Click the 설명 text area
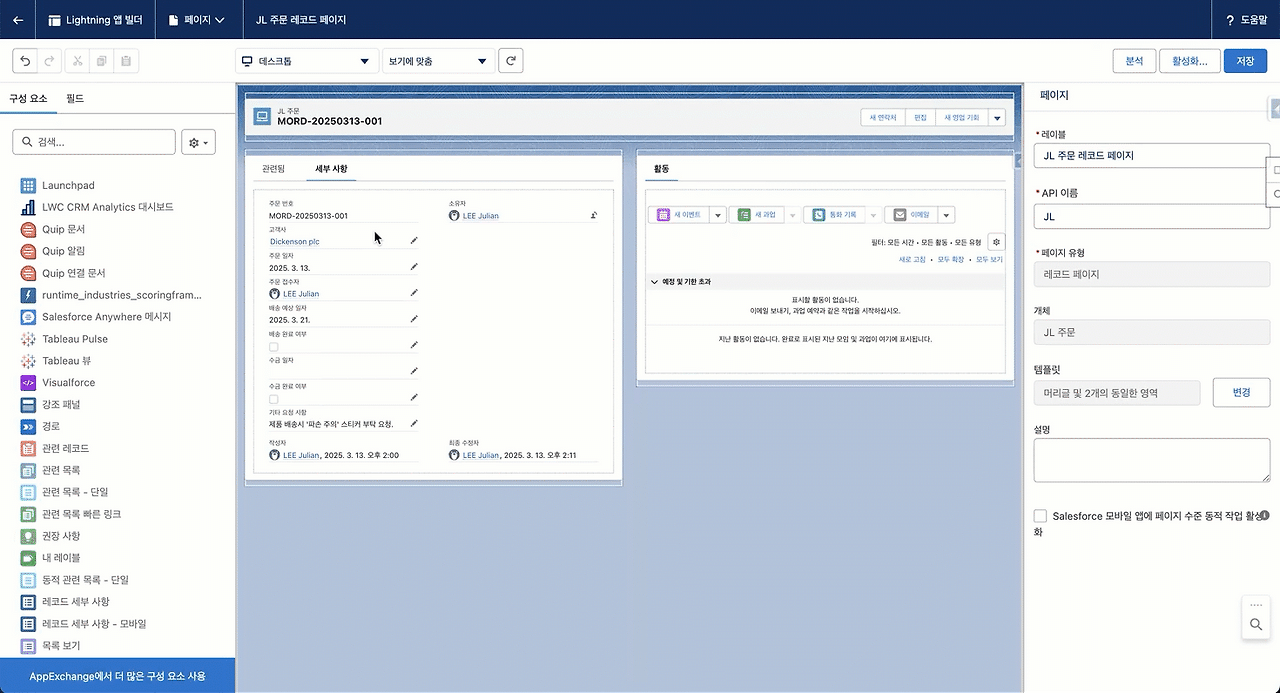This screenshot has width=1280, height=693. pos(1151,460)
